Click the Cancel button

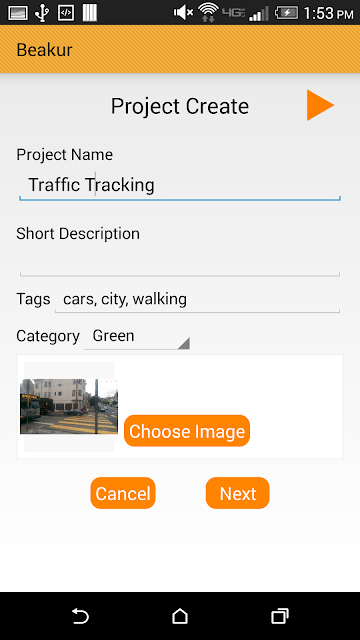coord(123,493)
